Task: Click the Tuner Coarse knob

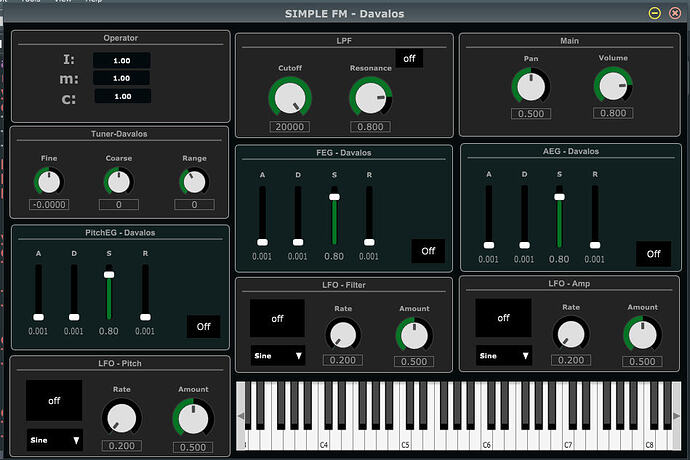Action: click(x=118, y=181)
